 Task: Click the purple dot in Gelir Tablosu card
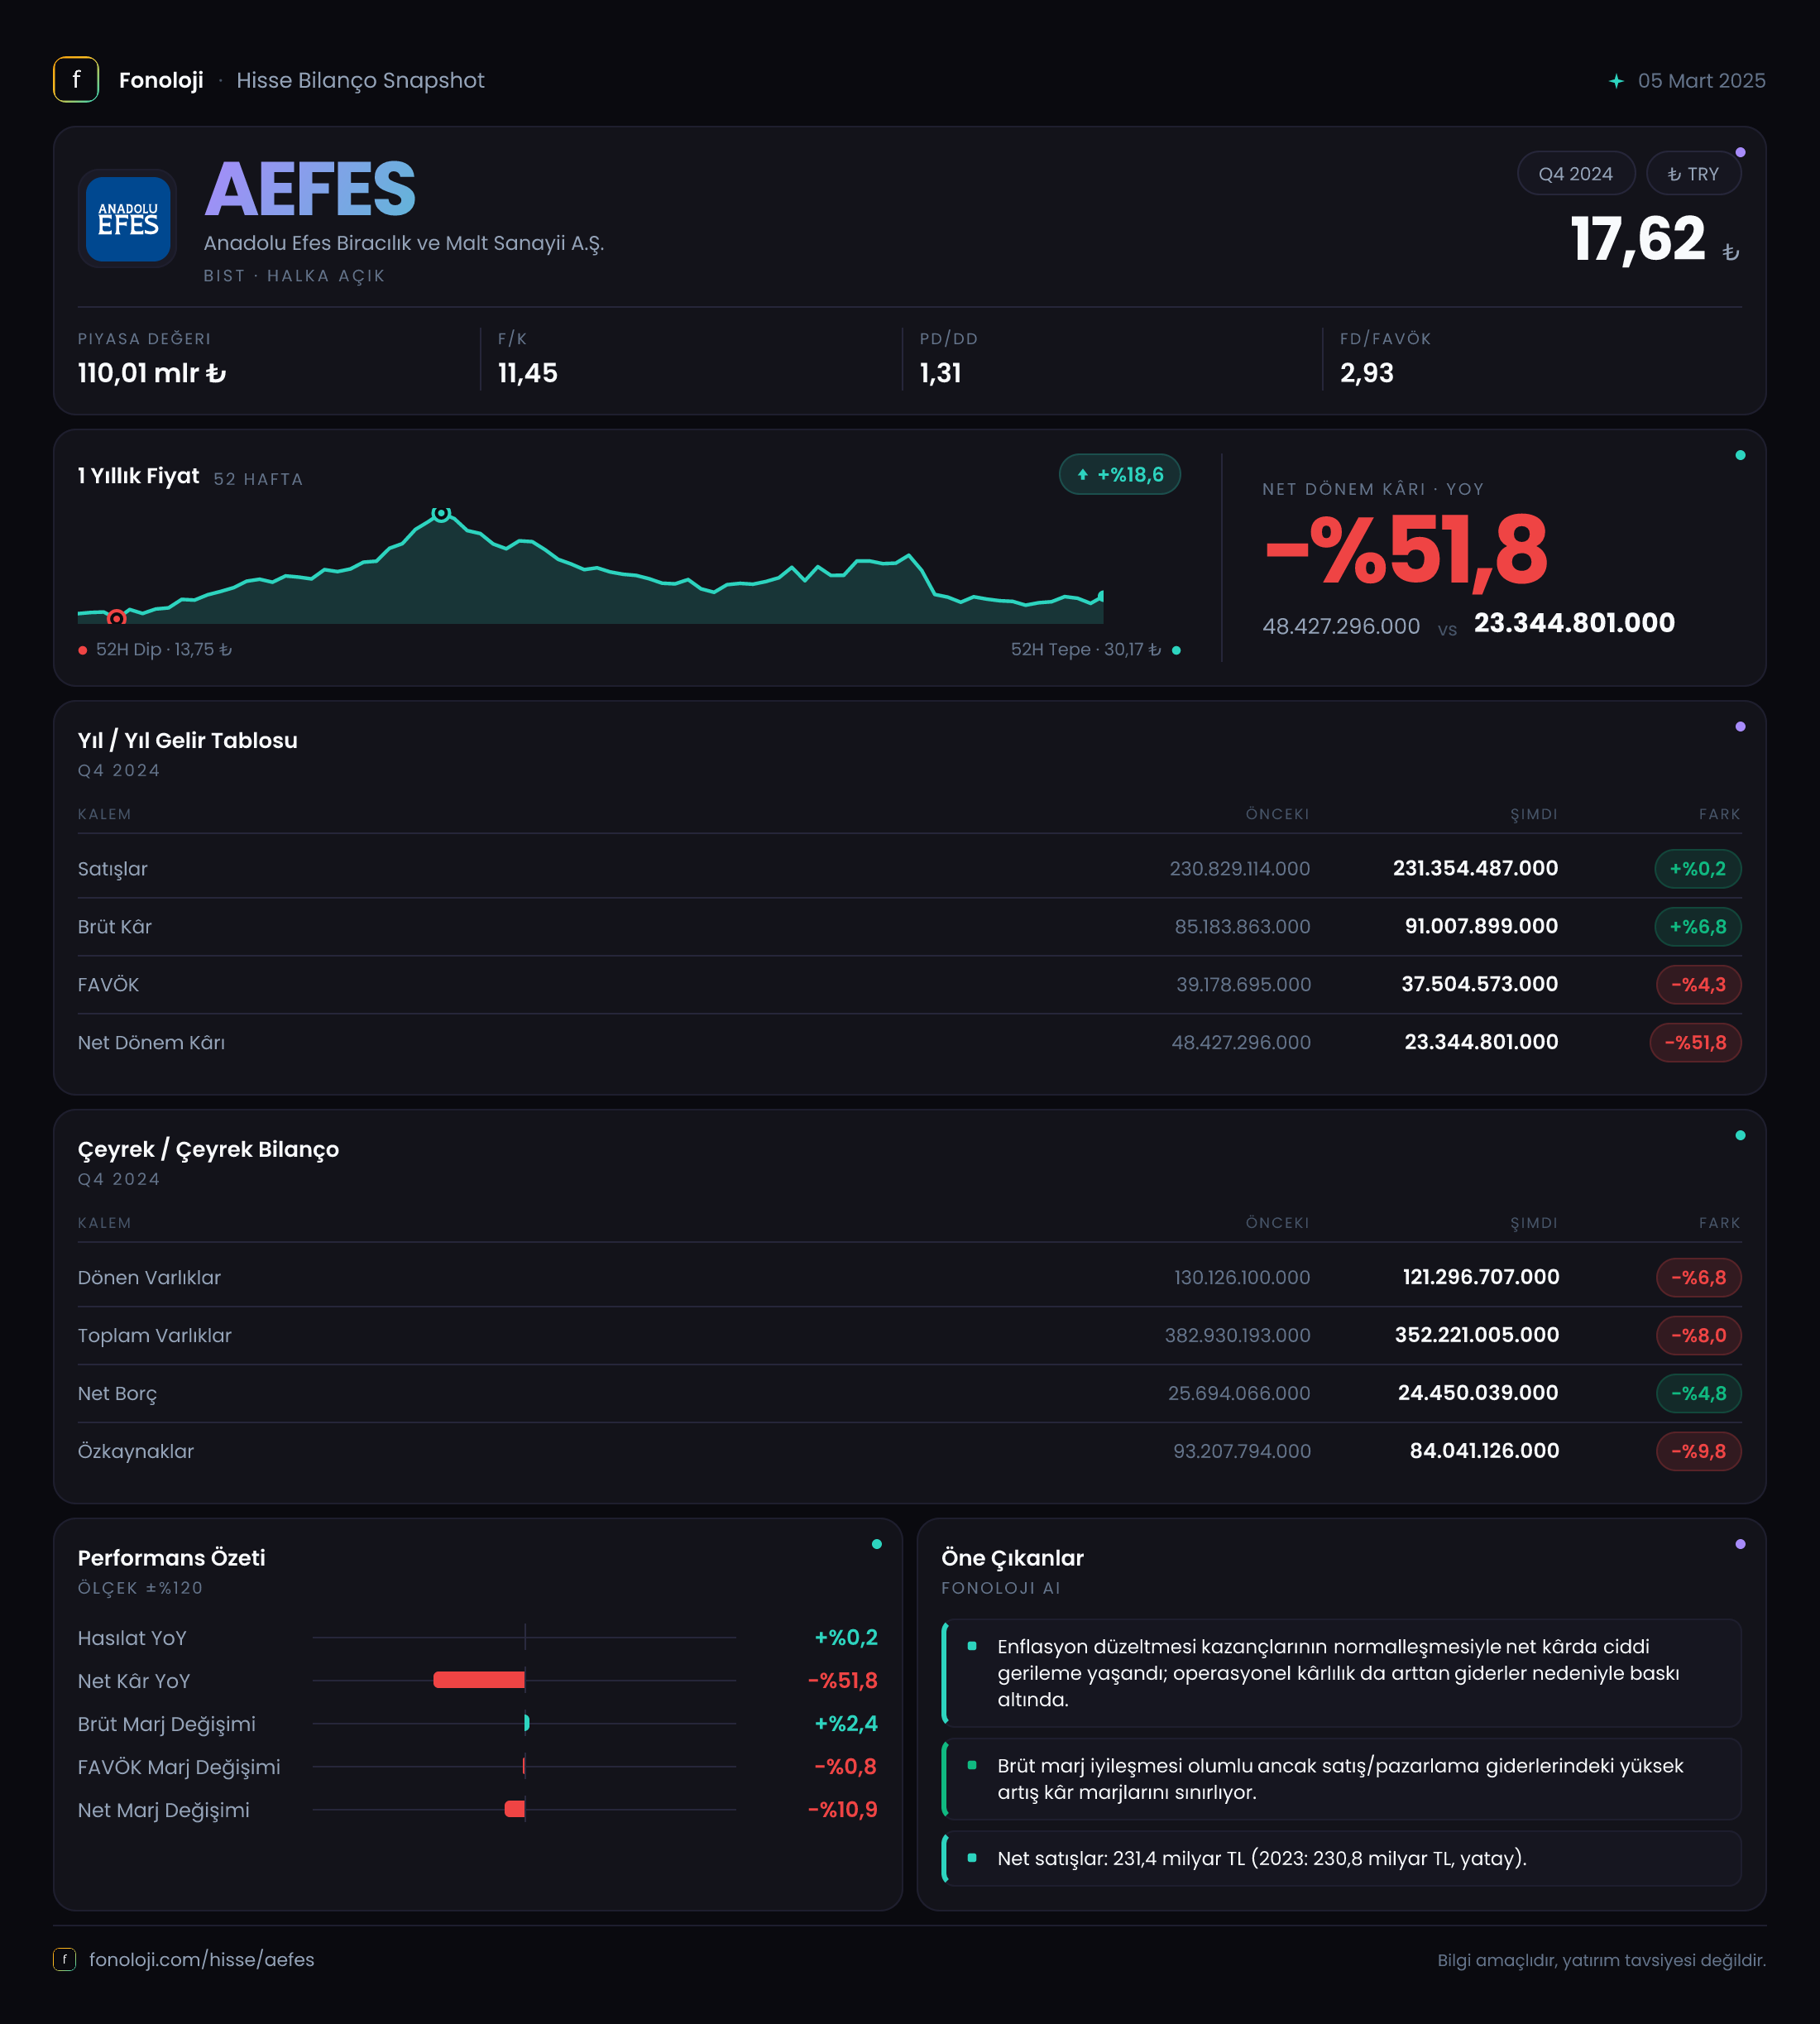[x=1740, y=727]
